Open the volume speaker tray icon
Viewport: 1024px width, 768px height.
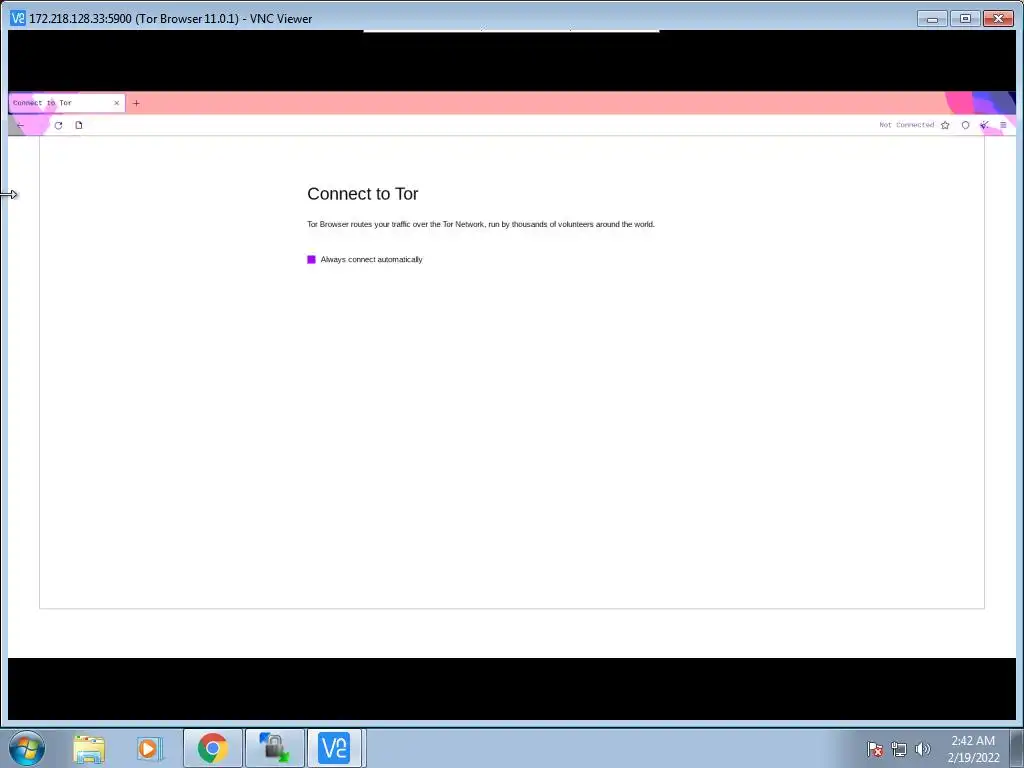pos(922,749)
